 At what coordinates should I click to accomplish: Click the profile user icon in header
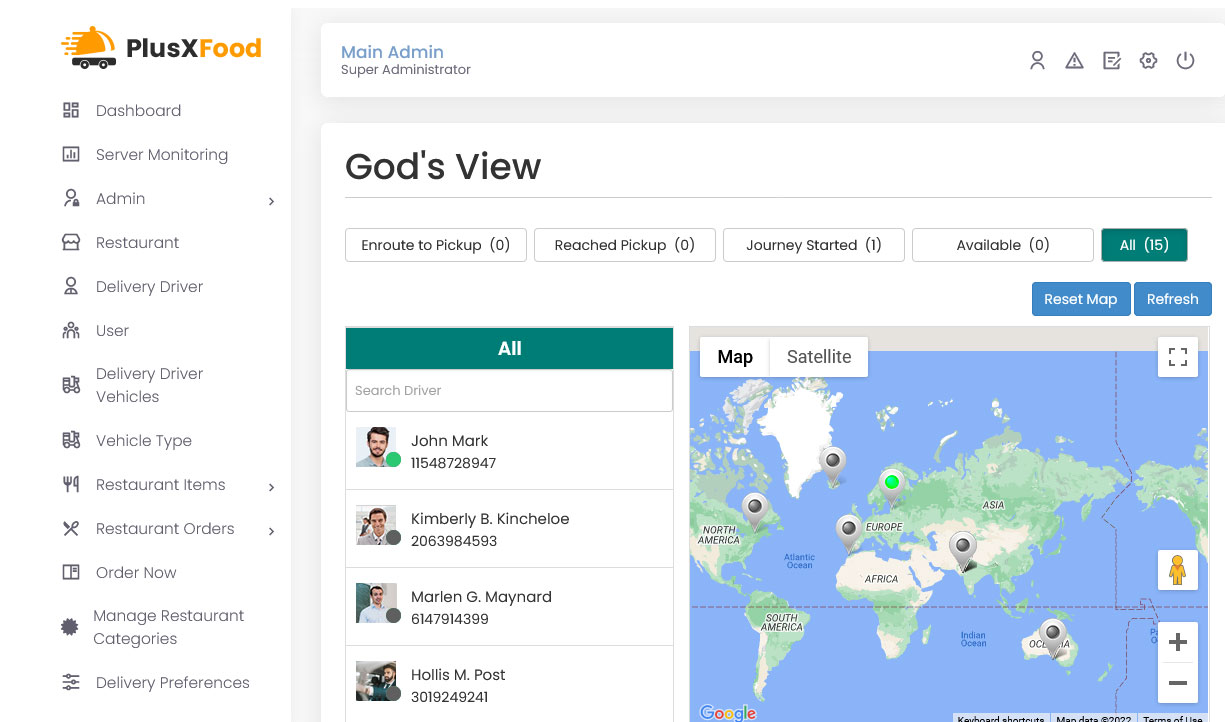click(x=1037, y=61)
